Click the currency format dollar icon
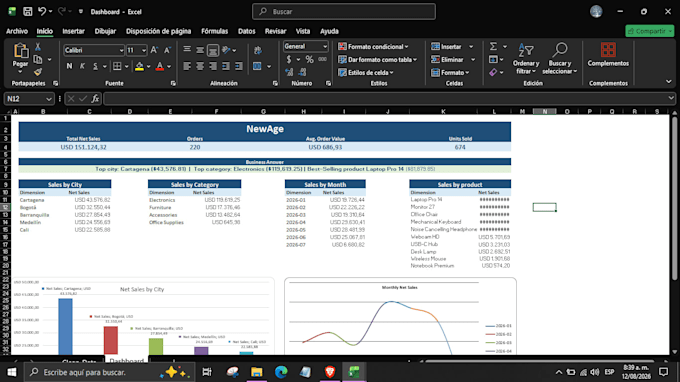The image size is (680, 382). coord(289,59)
